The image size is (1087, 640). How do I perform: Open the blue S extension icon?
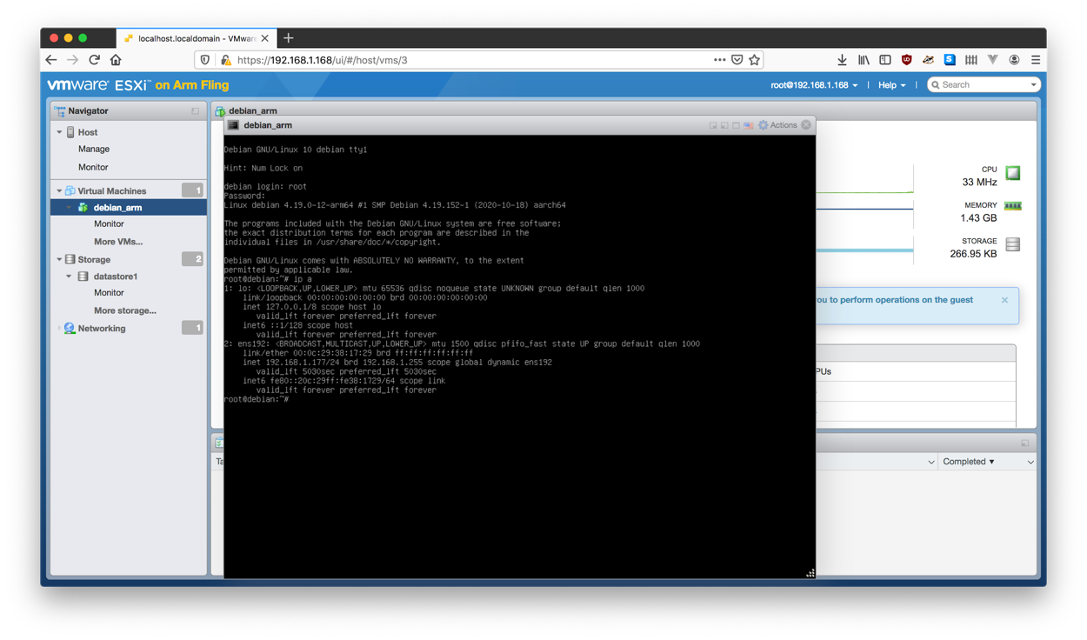pos(950,60)
